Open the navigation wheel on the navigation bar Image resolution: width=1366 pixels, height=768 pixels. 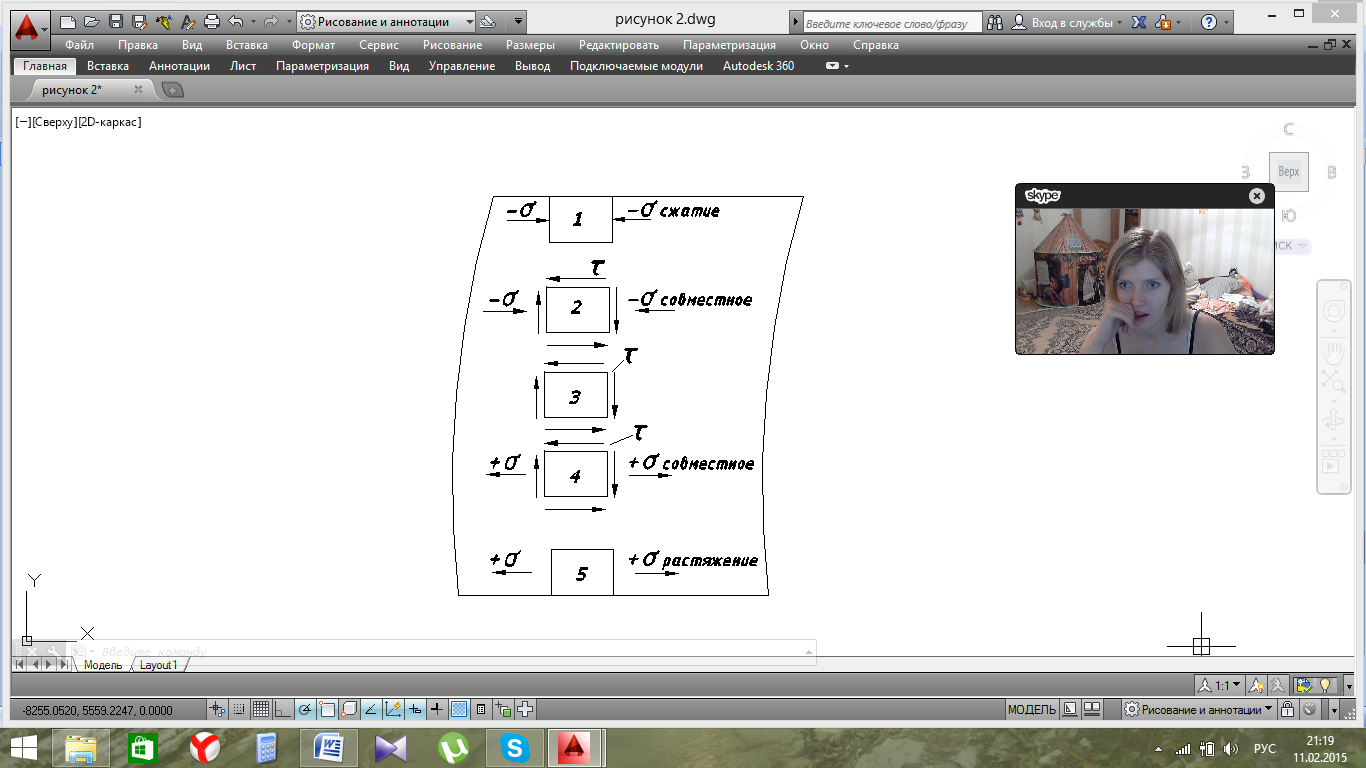[x=1334, y=311]
